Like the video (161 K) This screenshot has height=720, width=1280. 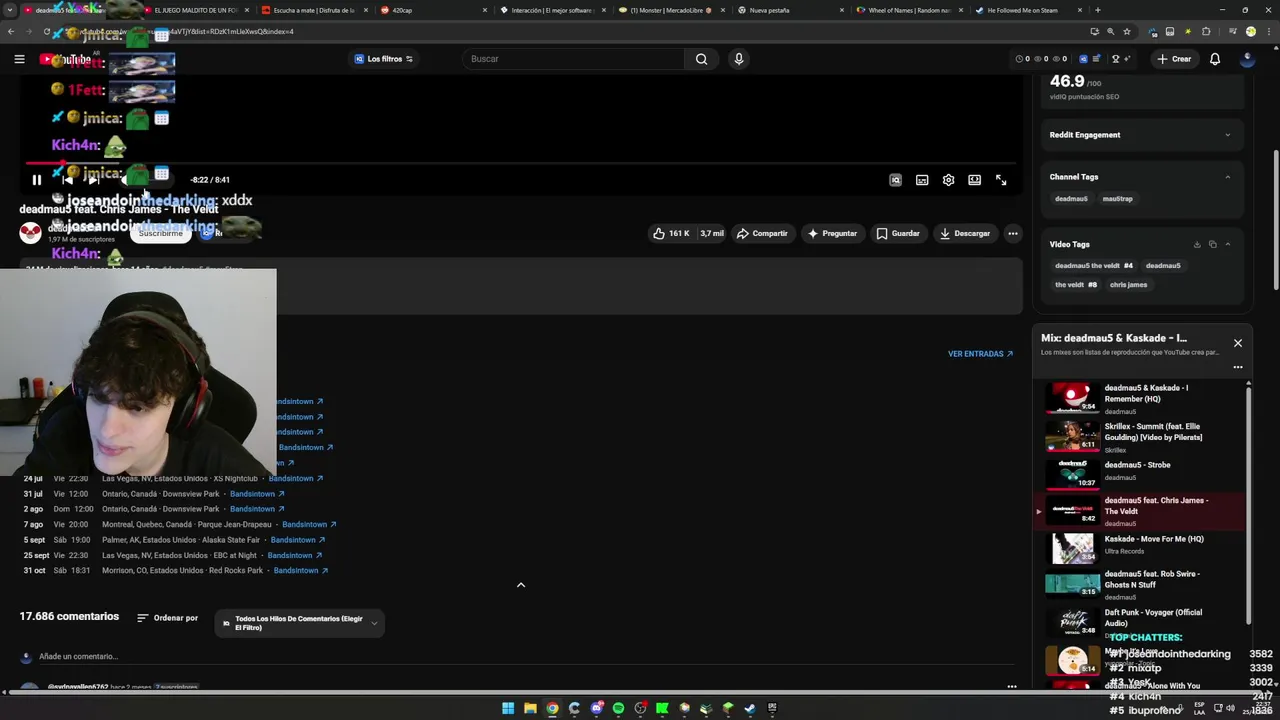pos(670,233)
